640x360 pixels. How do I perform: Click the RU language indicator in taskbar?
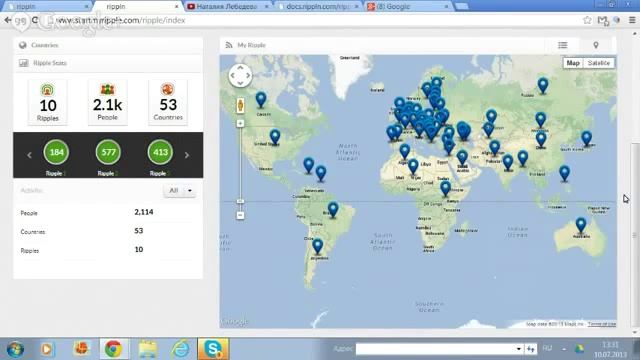pos(547,349)
